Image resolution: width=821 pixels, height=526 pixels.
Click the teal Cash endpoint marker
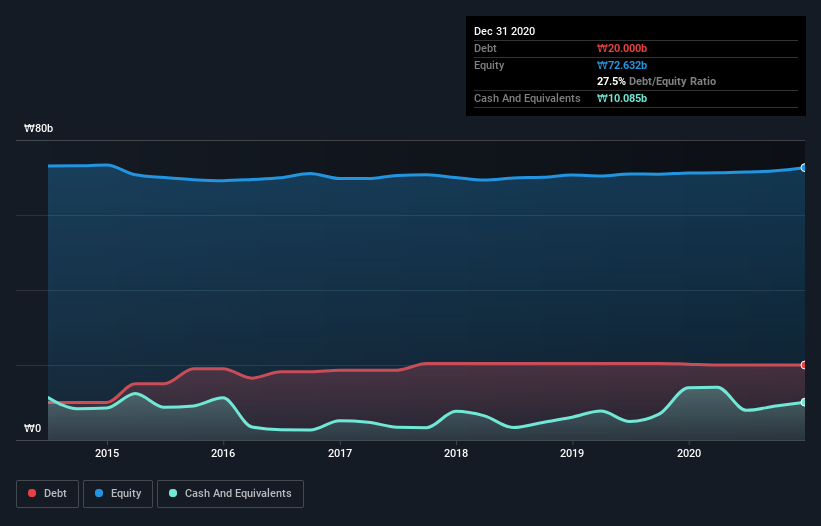pos(804,402)
